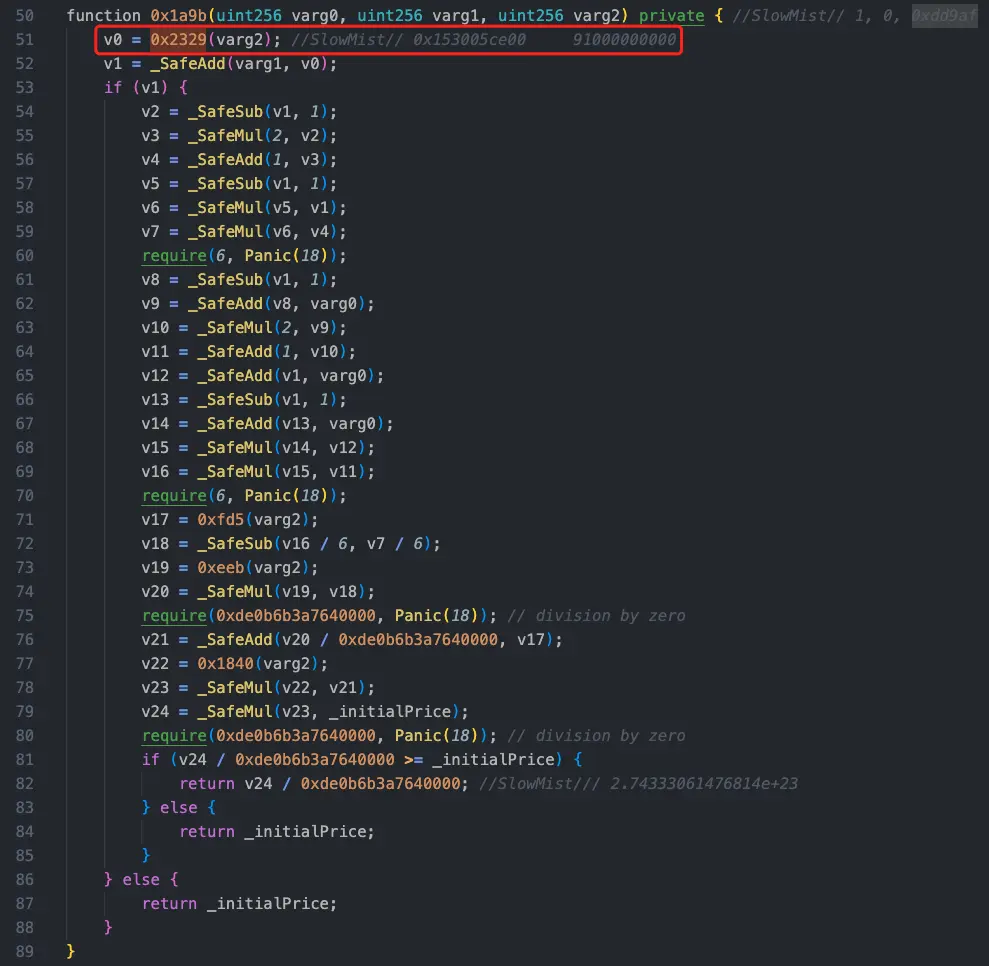Select v11 at its assignment on line 64
This screenshot has height=966, width=989.
(x=155, y=351)
